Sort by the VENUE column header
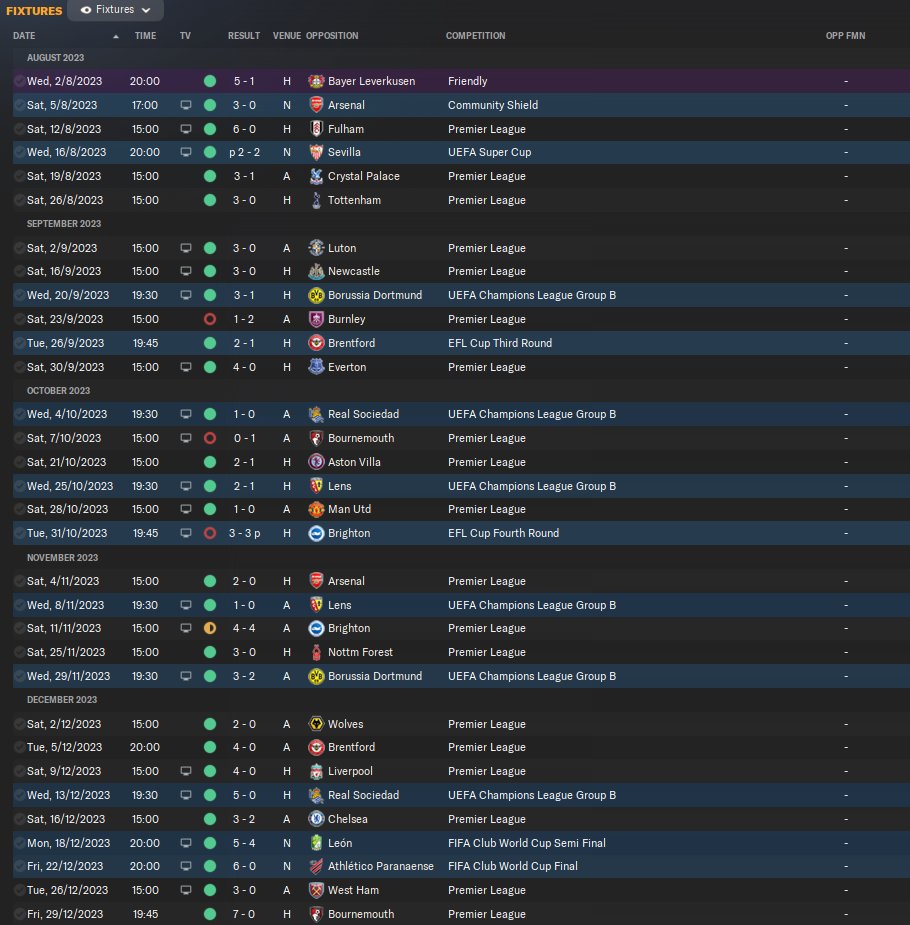Image resolution: width=910 pixels, height=925 pixels. 287,36
